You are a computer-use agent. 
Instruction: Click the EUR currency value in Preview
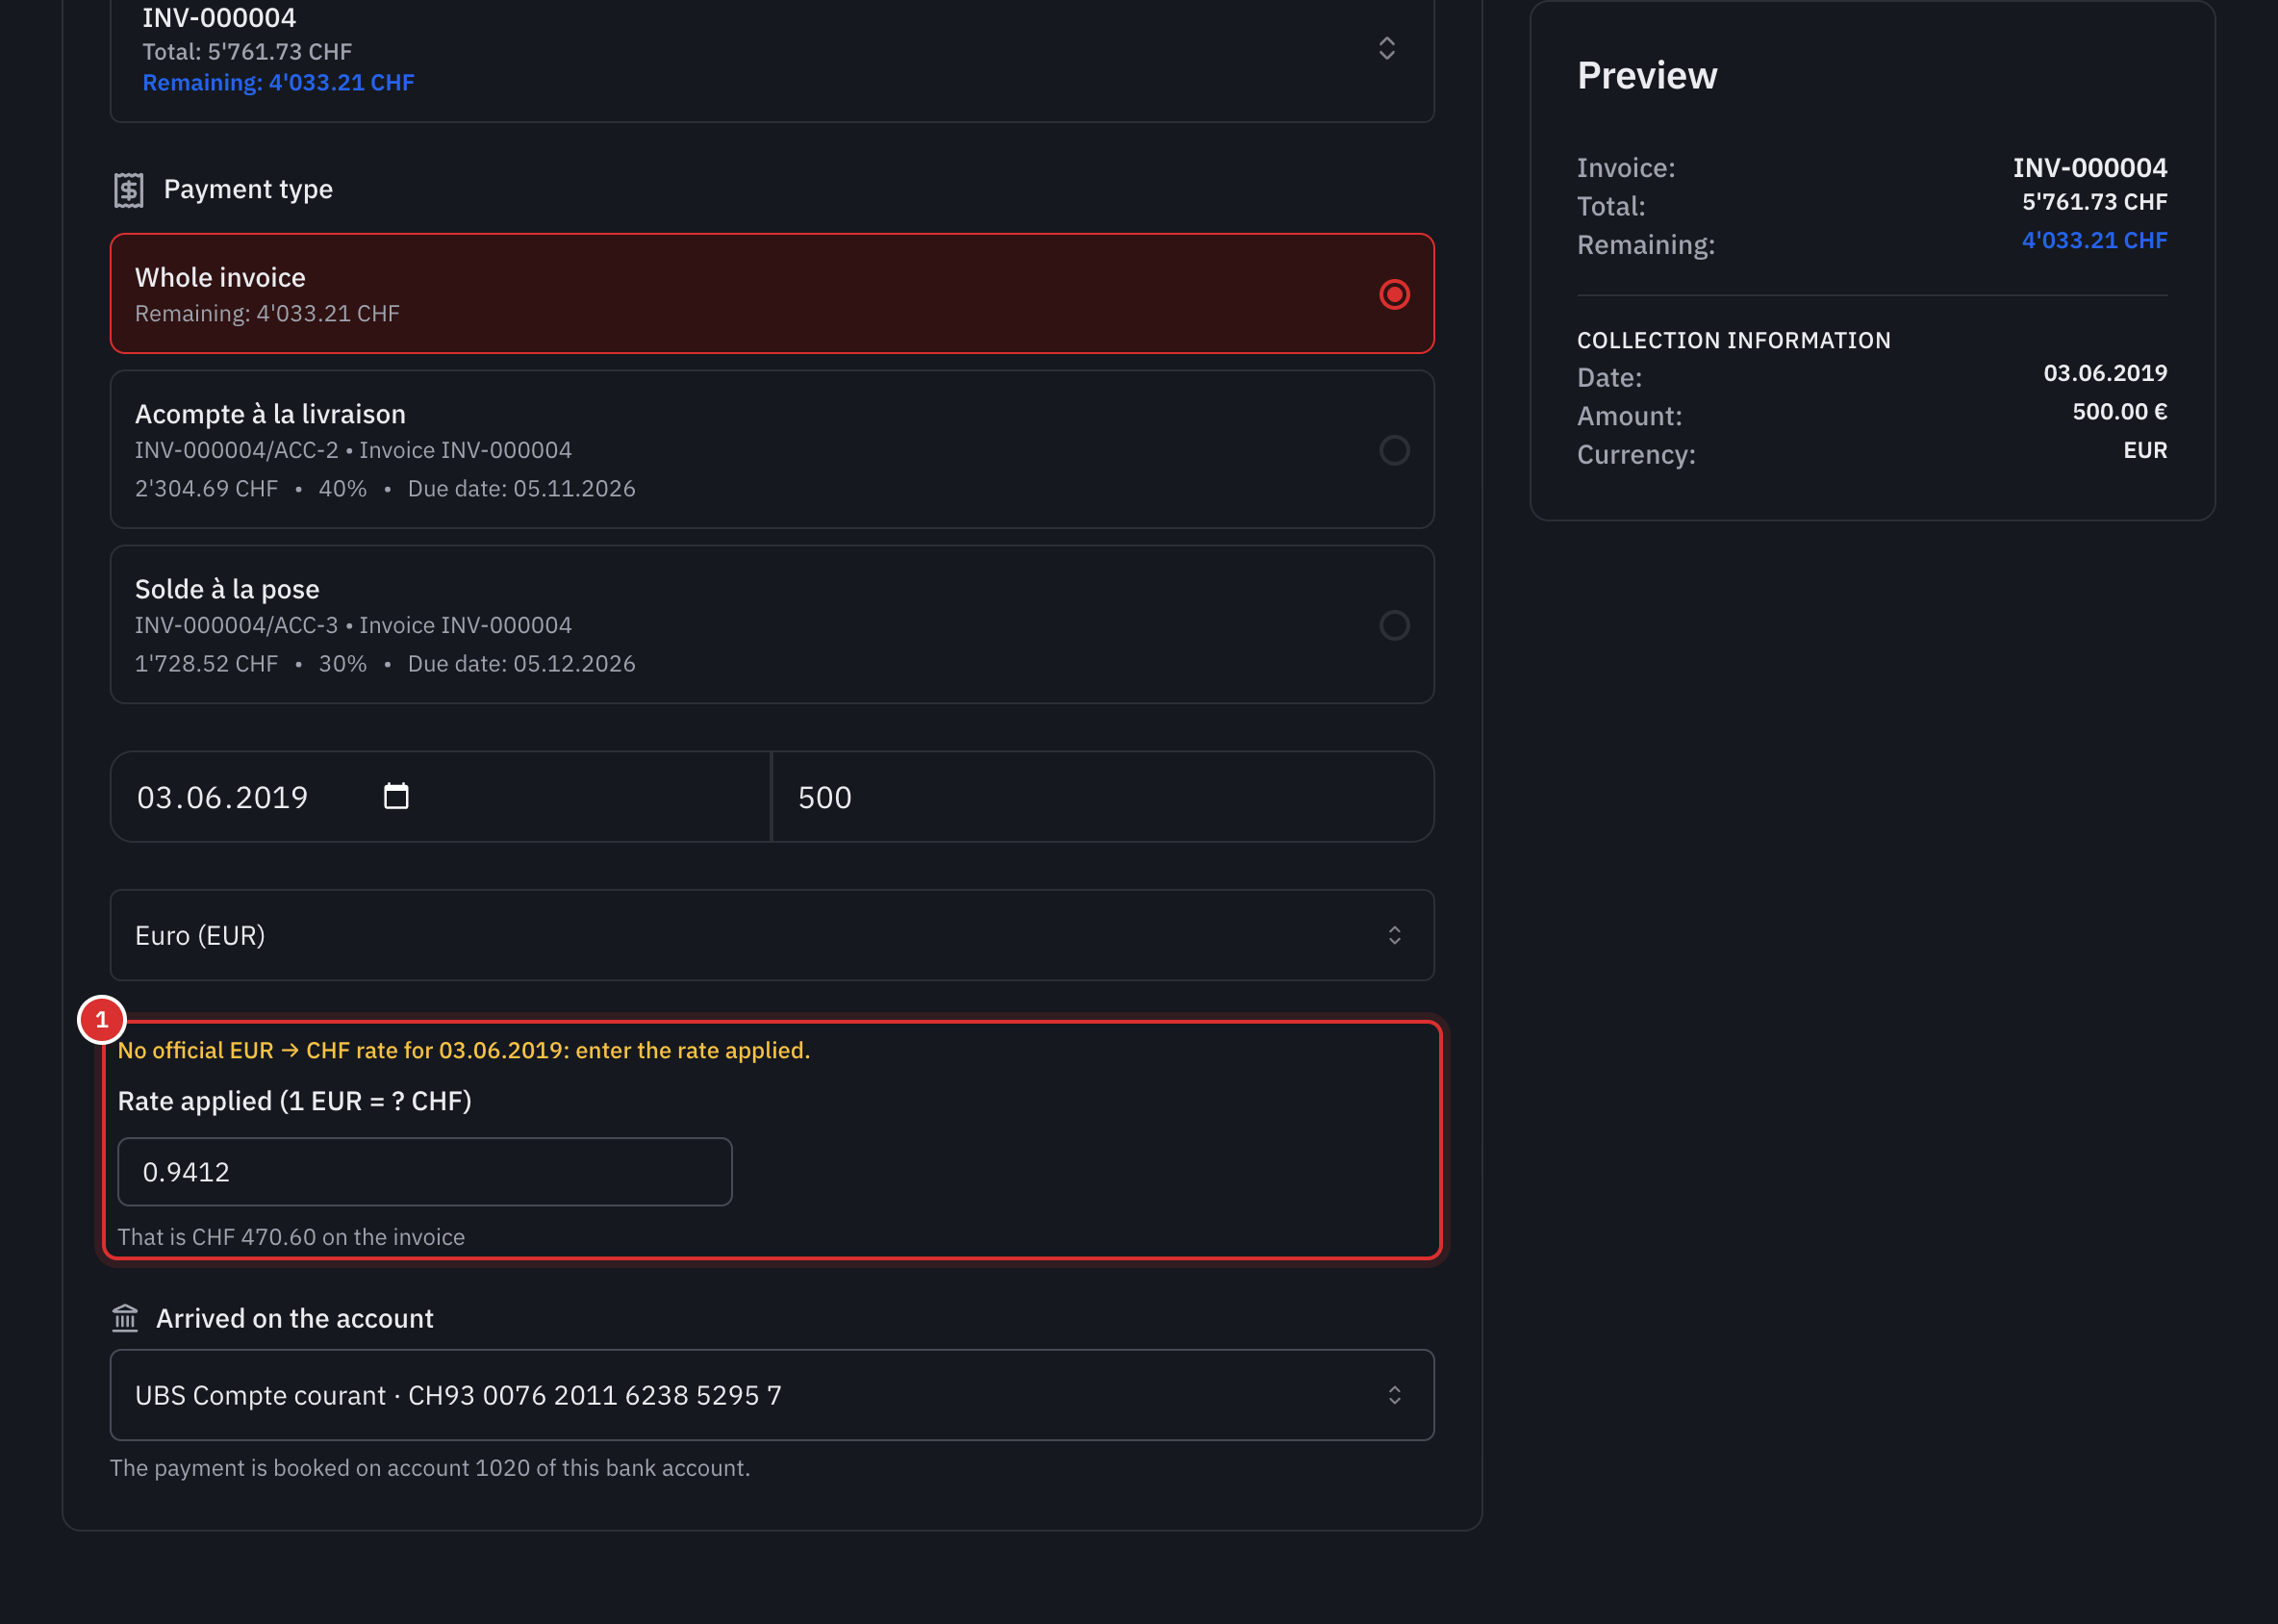[x=2145, y=450]
